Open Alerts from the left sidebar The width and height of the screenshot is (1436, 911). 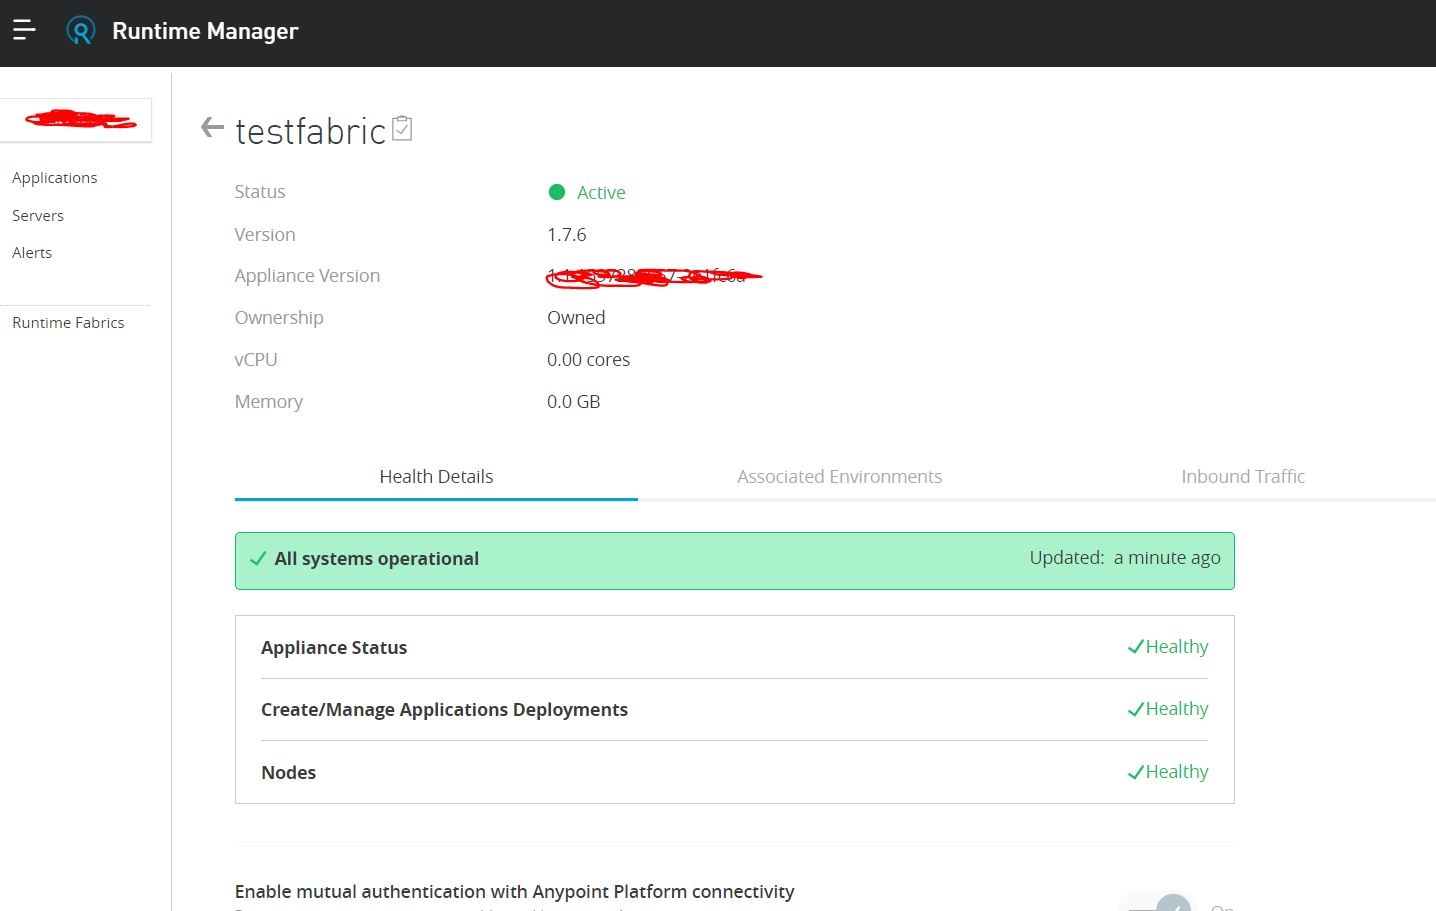pos(32,253)
